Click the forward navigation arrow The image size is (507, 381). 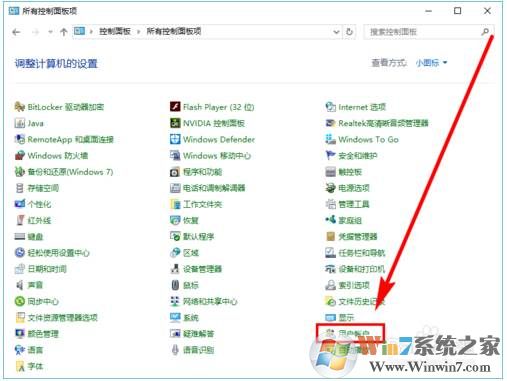35,32
